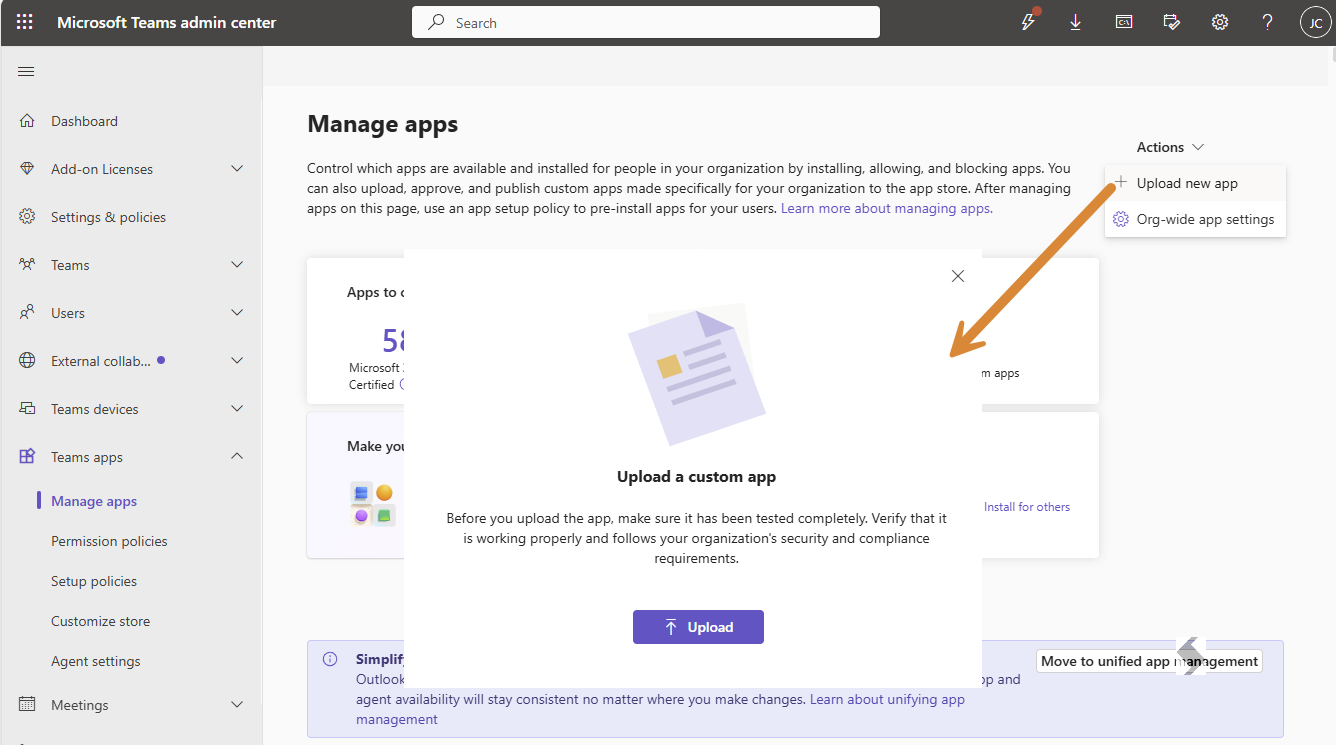Click the Add-on Licenses diamond icon
Screen dimensions: 1336x745
click(x=27, y=169)
